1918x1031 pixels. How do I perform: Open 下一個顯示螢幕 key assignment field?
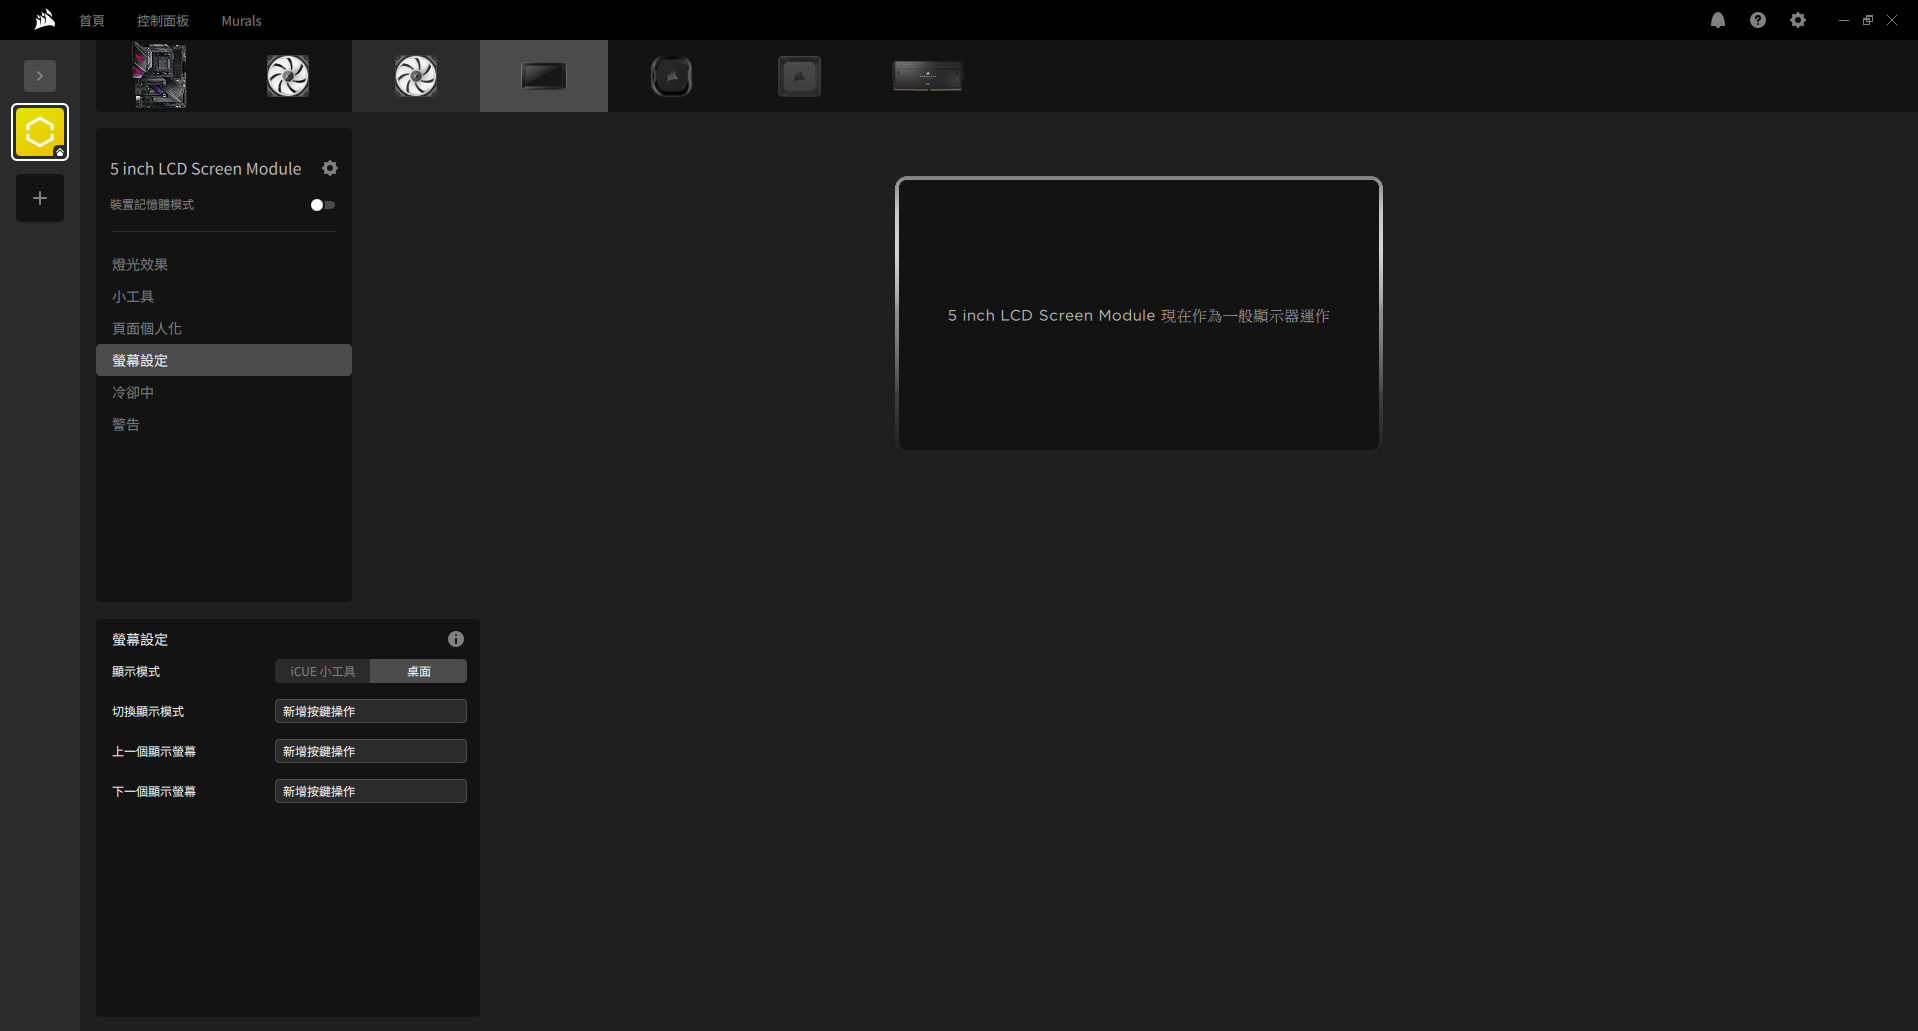pyautogui.click(x=371, y=791)
